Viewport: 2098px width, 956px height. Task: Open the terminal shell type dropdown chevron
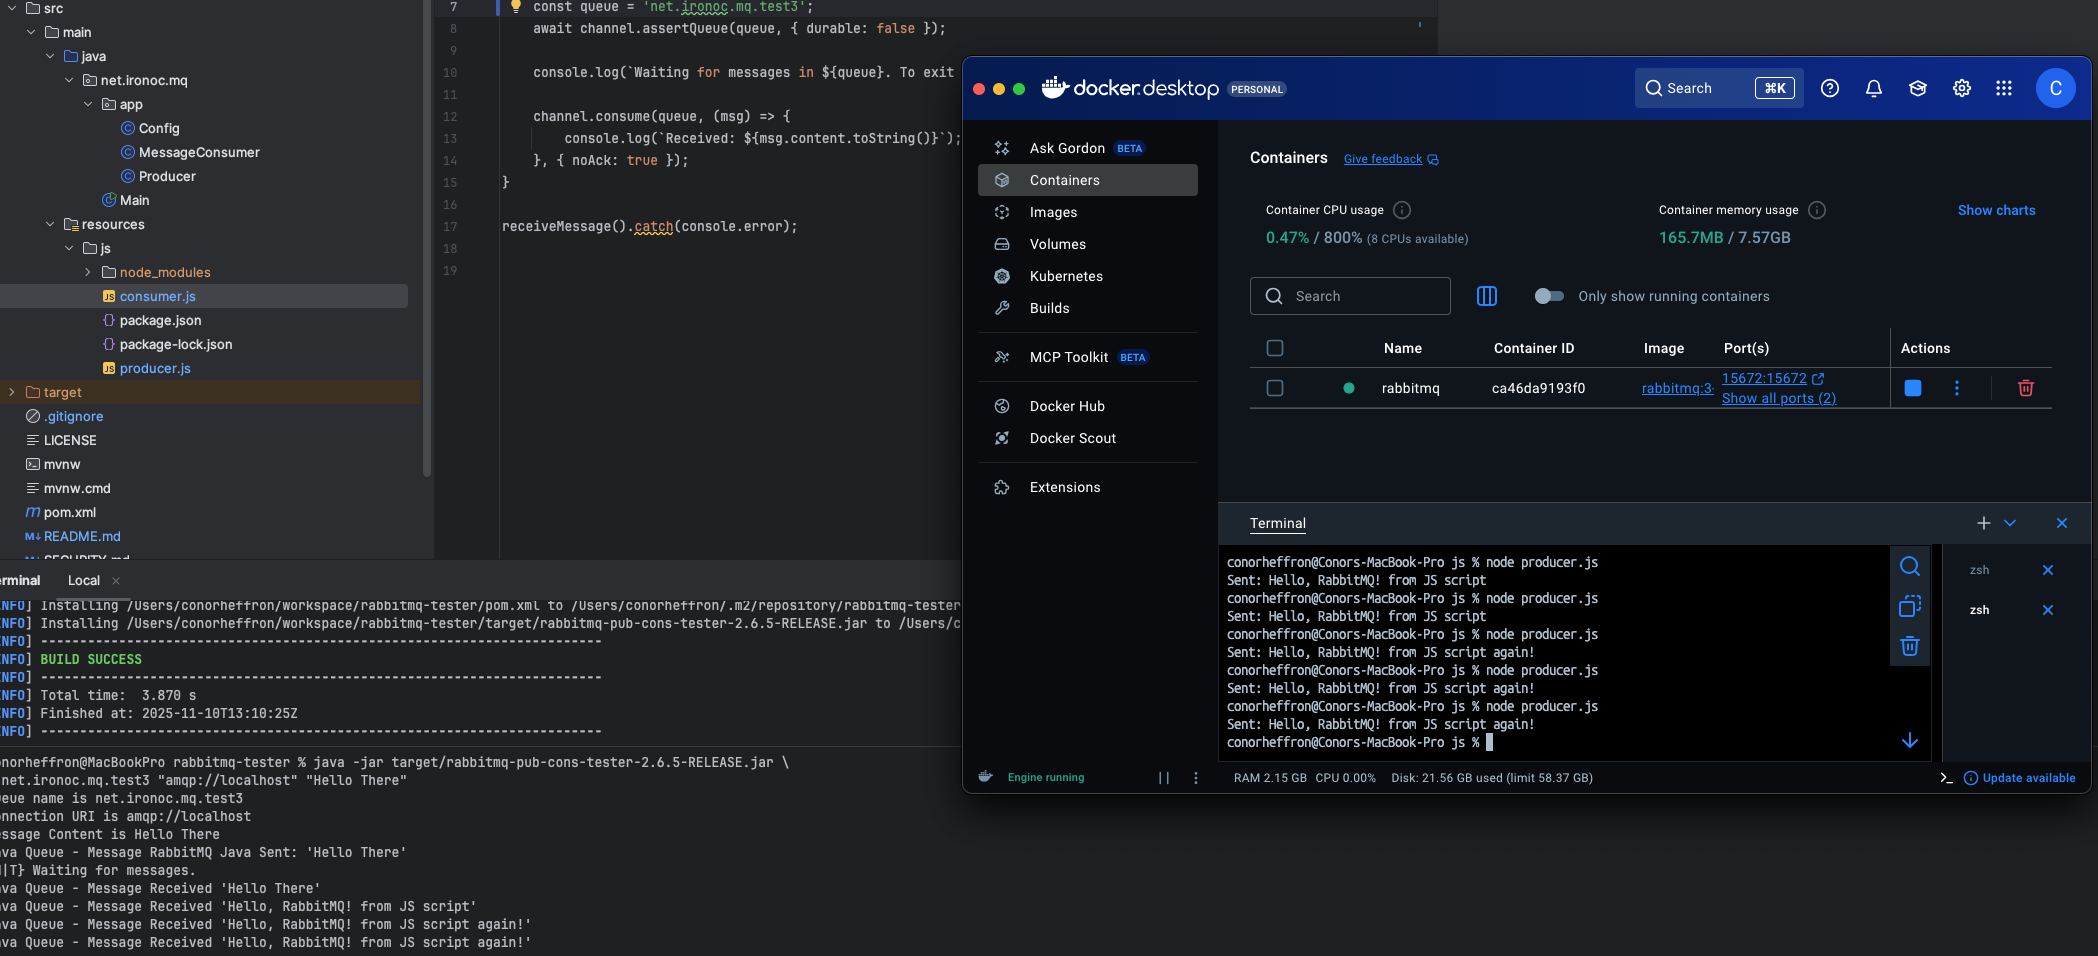[x=2011, y=523]
